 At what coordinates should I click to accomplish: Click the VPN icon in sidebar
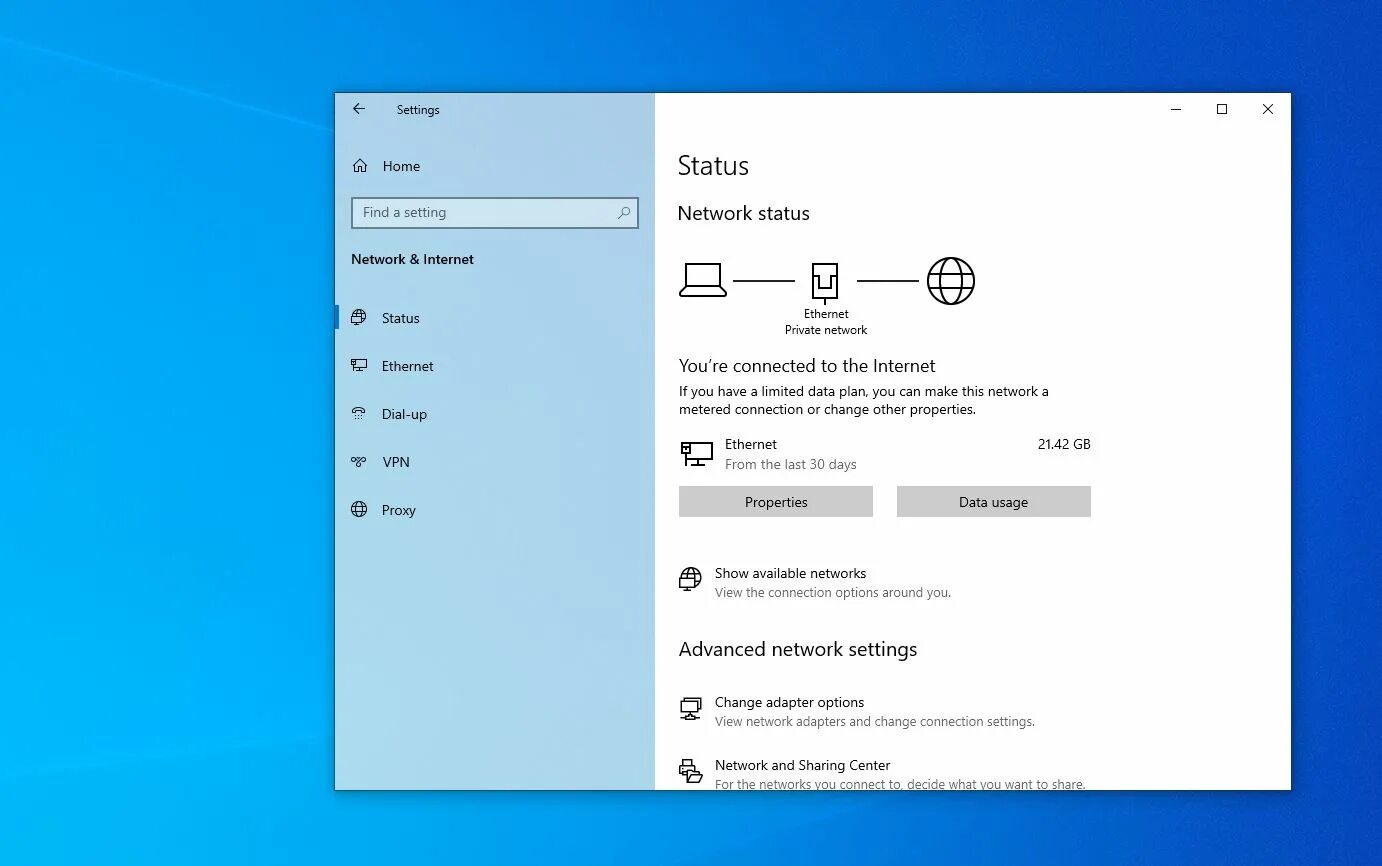[359, 461]
